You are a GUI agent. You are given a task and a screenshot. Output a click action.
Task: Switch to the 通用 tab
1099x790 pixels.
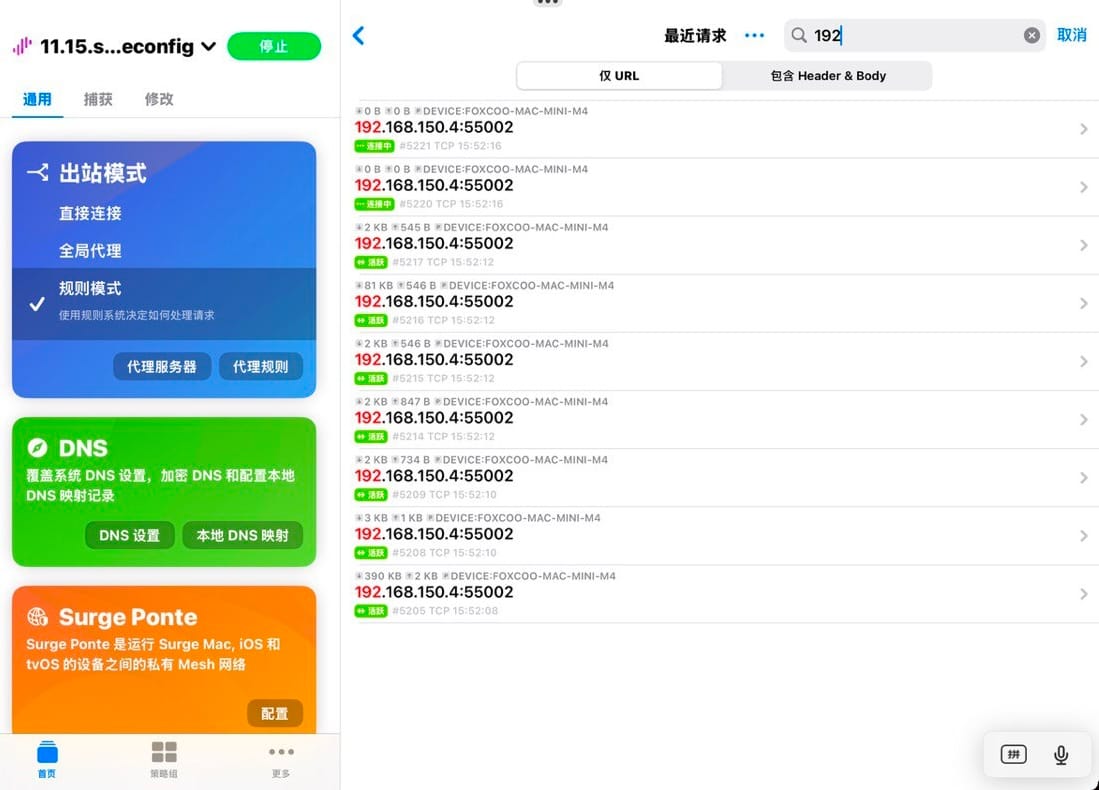click(37, 99)
